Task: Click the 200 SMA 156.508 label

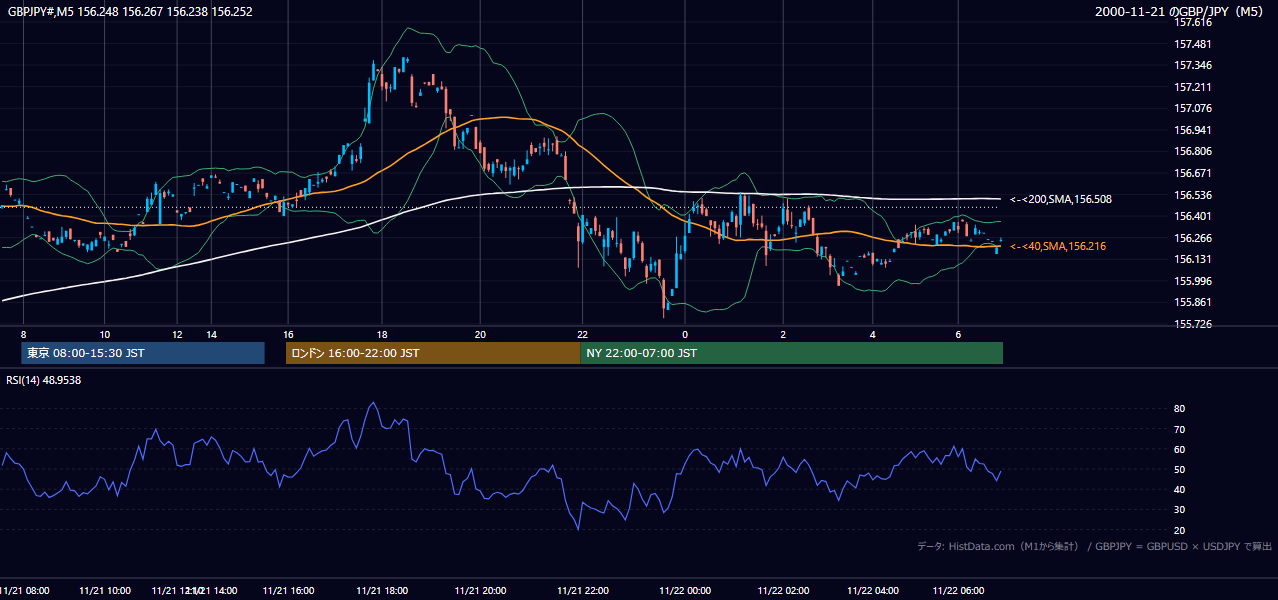Action: [x=1061, y=199]
